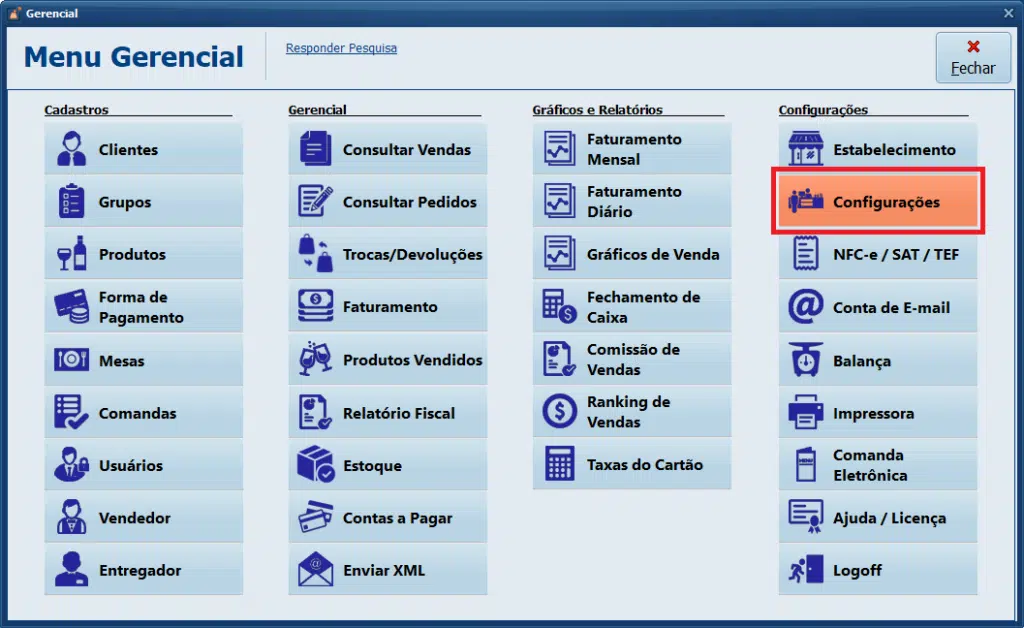Viewport: 1024px width, 628px height.
Task: Click the Logoff label
Action: tap(857, 570)
